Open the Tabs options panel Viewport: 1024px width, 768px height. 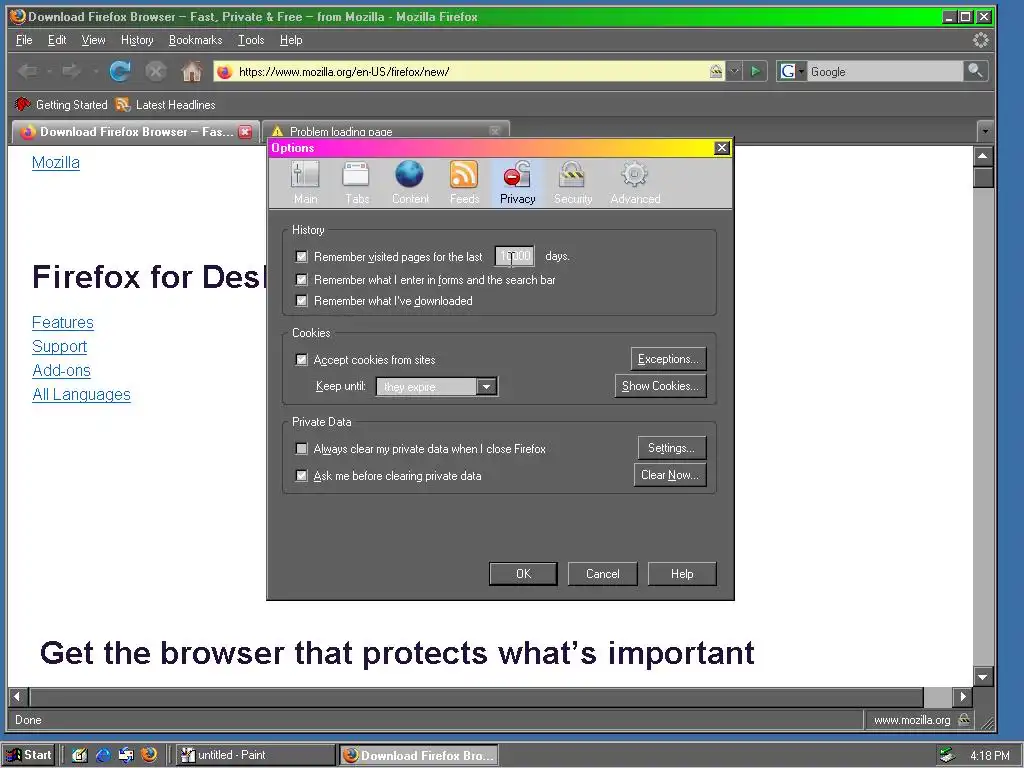point(357,183)
